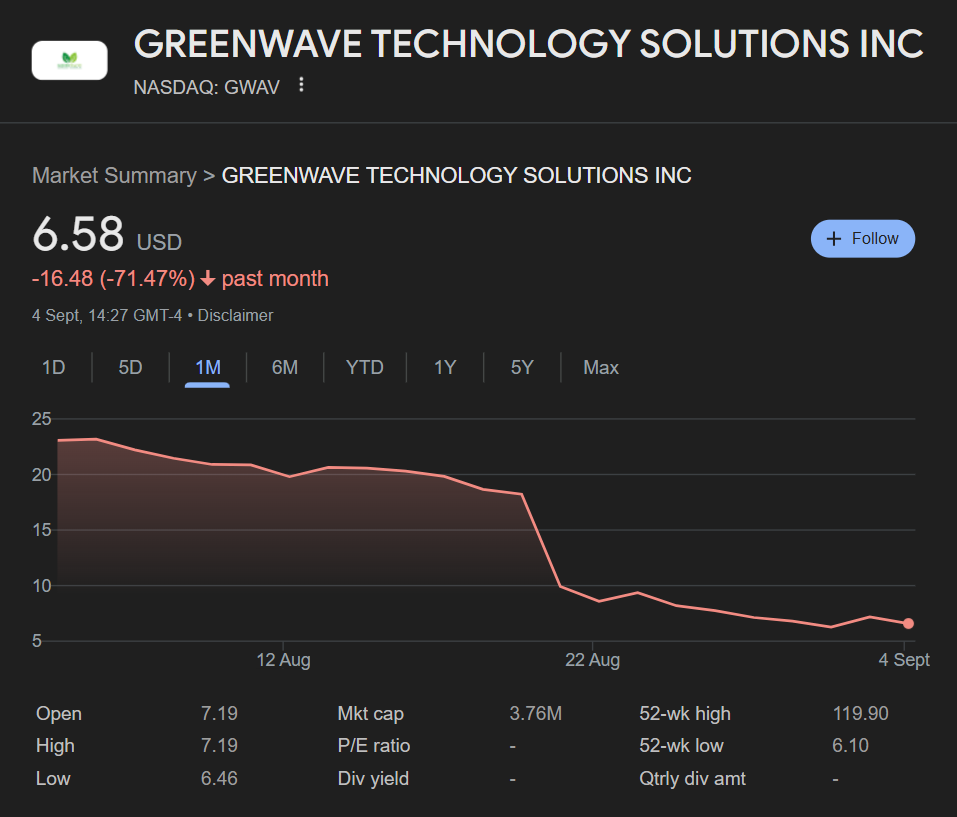Click the 52-wk high value 119.90

(861, 713)
